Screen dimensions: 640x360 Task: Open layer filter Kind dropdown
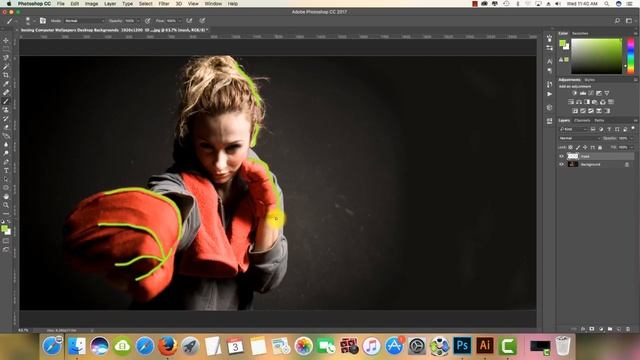[x=573, y=129]
